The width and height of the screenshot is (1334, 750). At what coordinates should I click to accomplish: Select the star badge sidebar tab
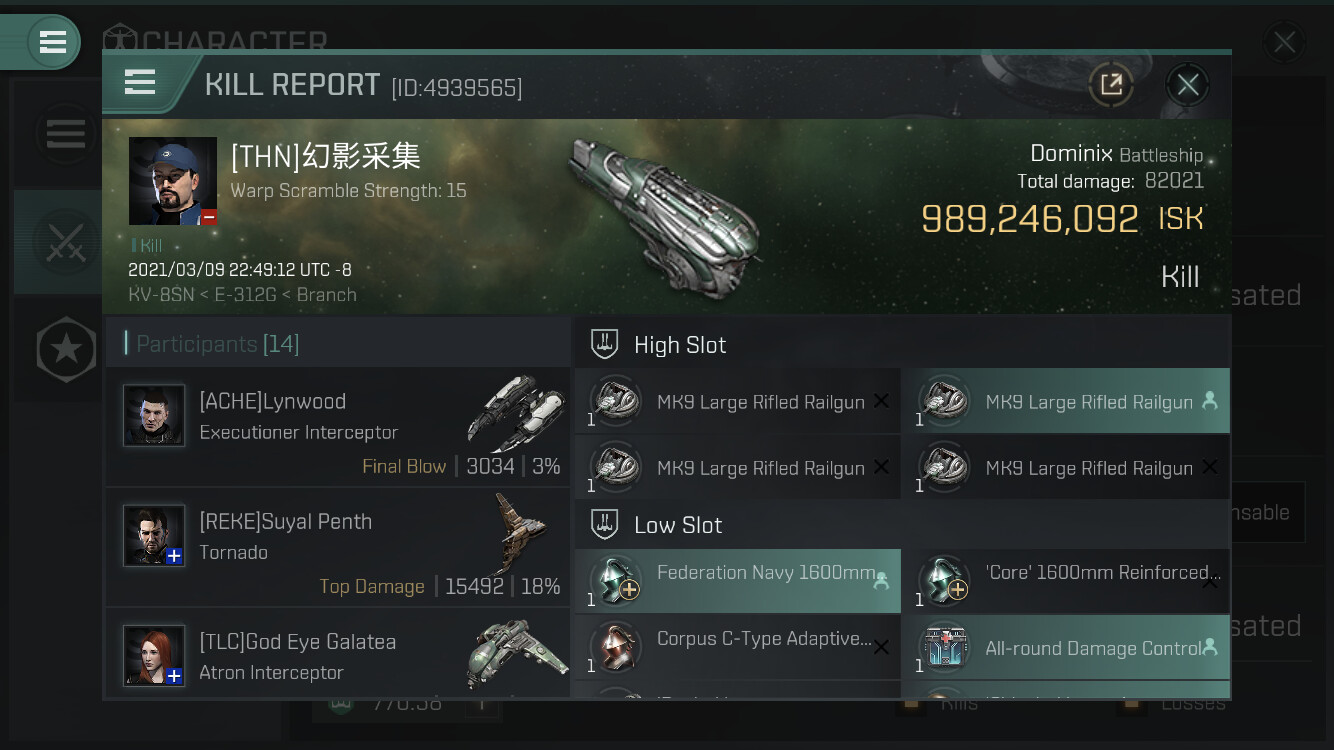point(66,349)
